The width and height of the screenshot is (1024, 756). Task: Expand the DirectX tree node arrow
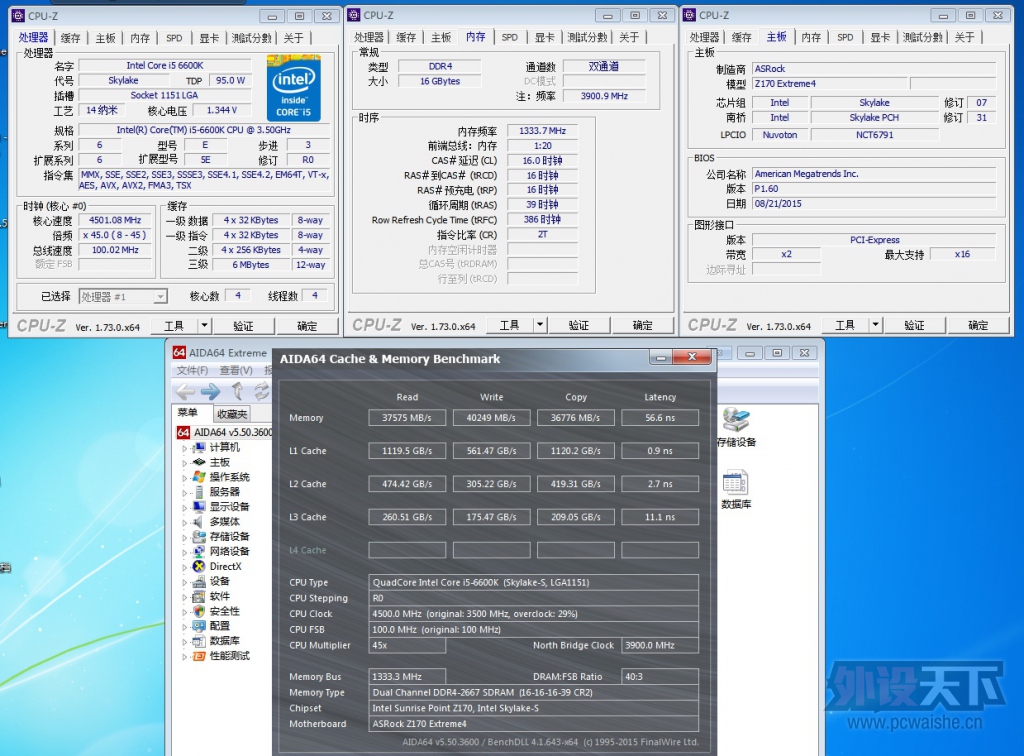coord(185,567)
